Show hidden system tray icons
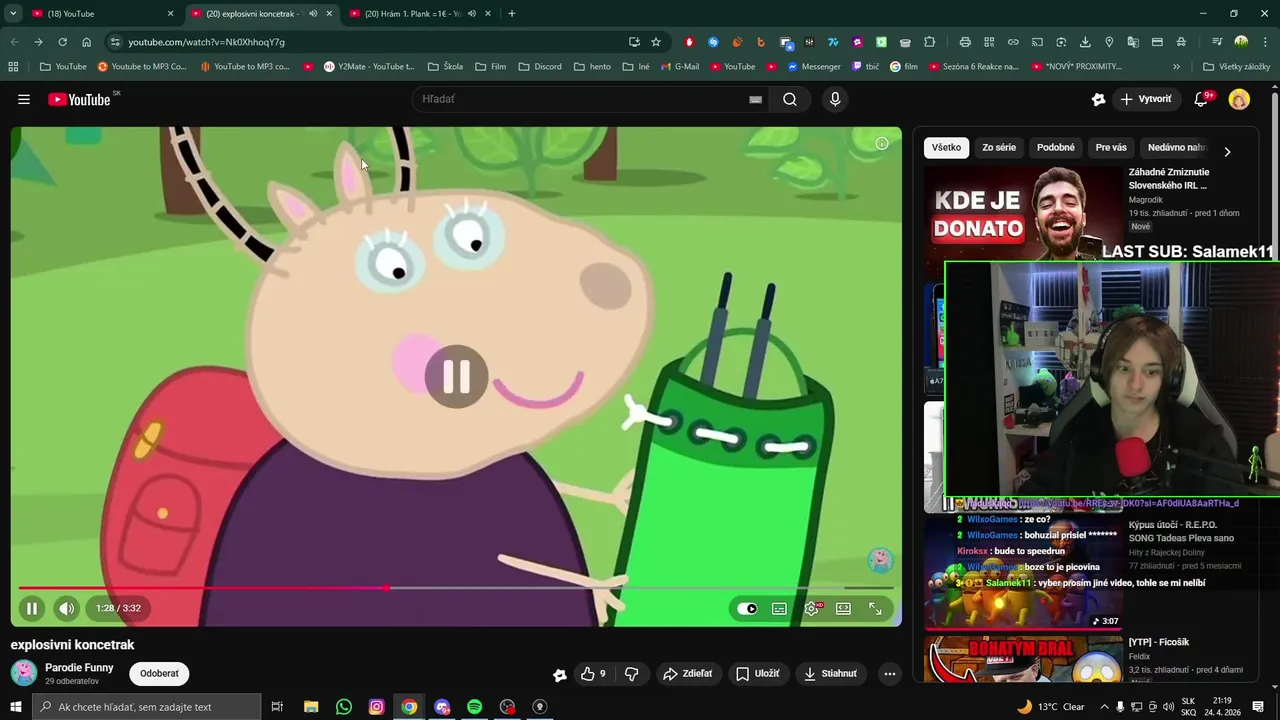Screen dimensions: 1280x720 (1104, 707)
